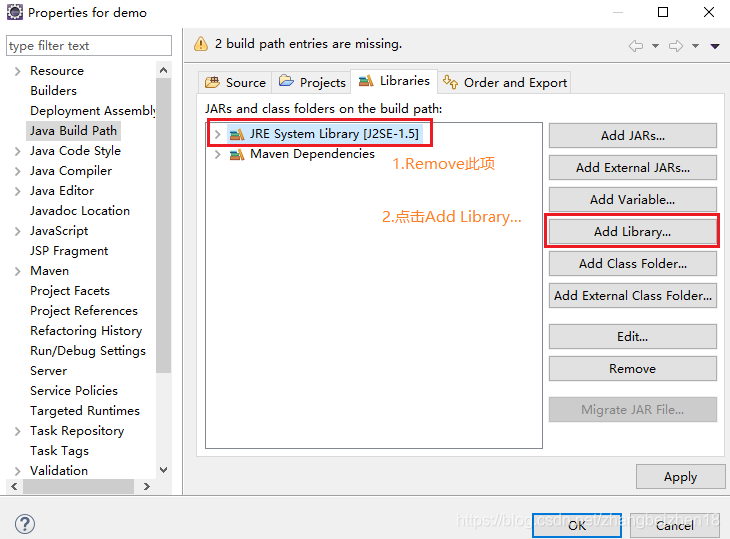Open the Javadoc Location page

click(80, 211)
